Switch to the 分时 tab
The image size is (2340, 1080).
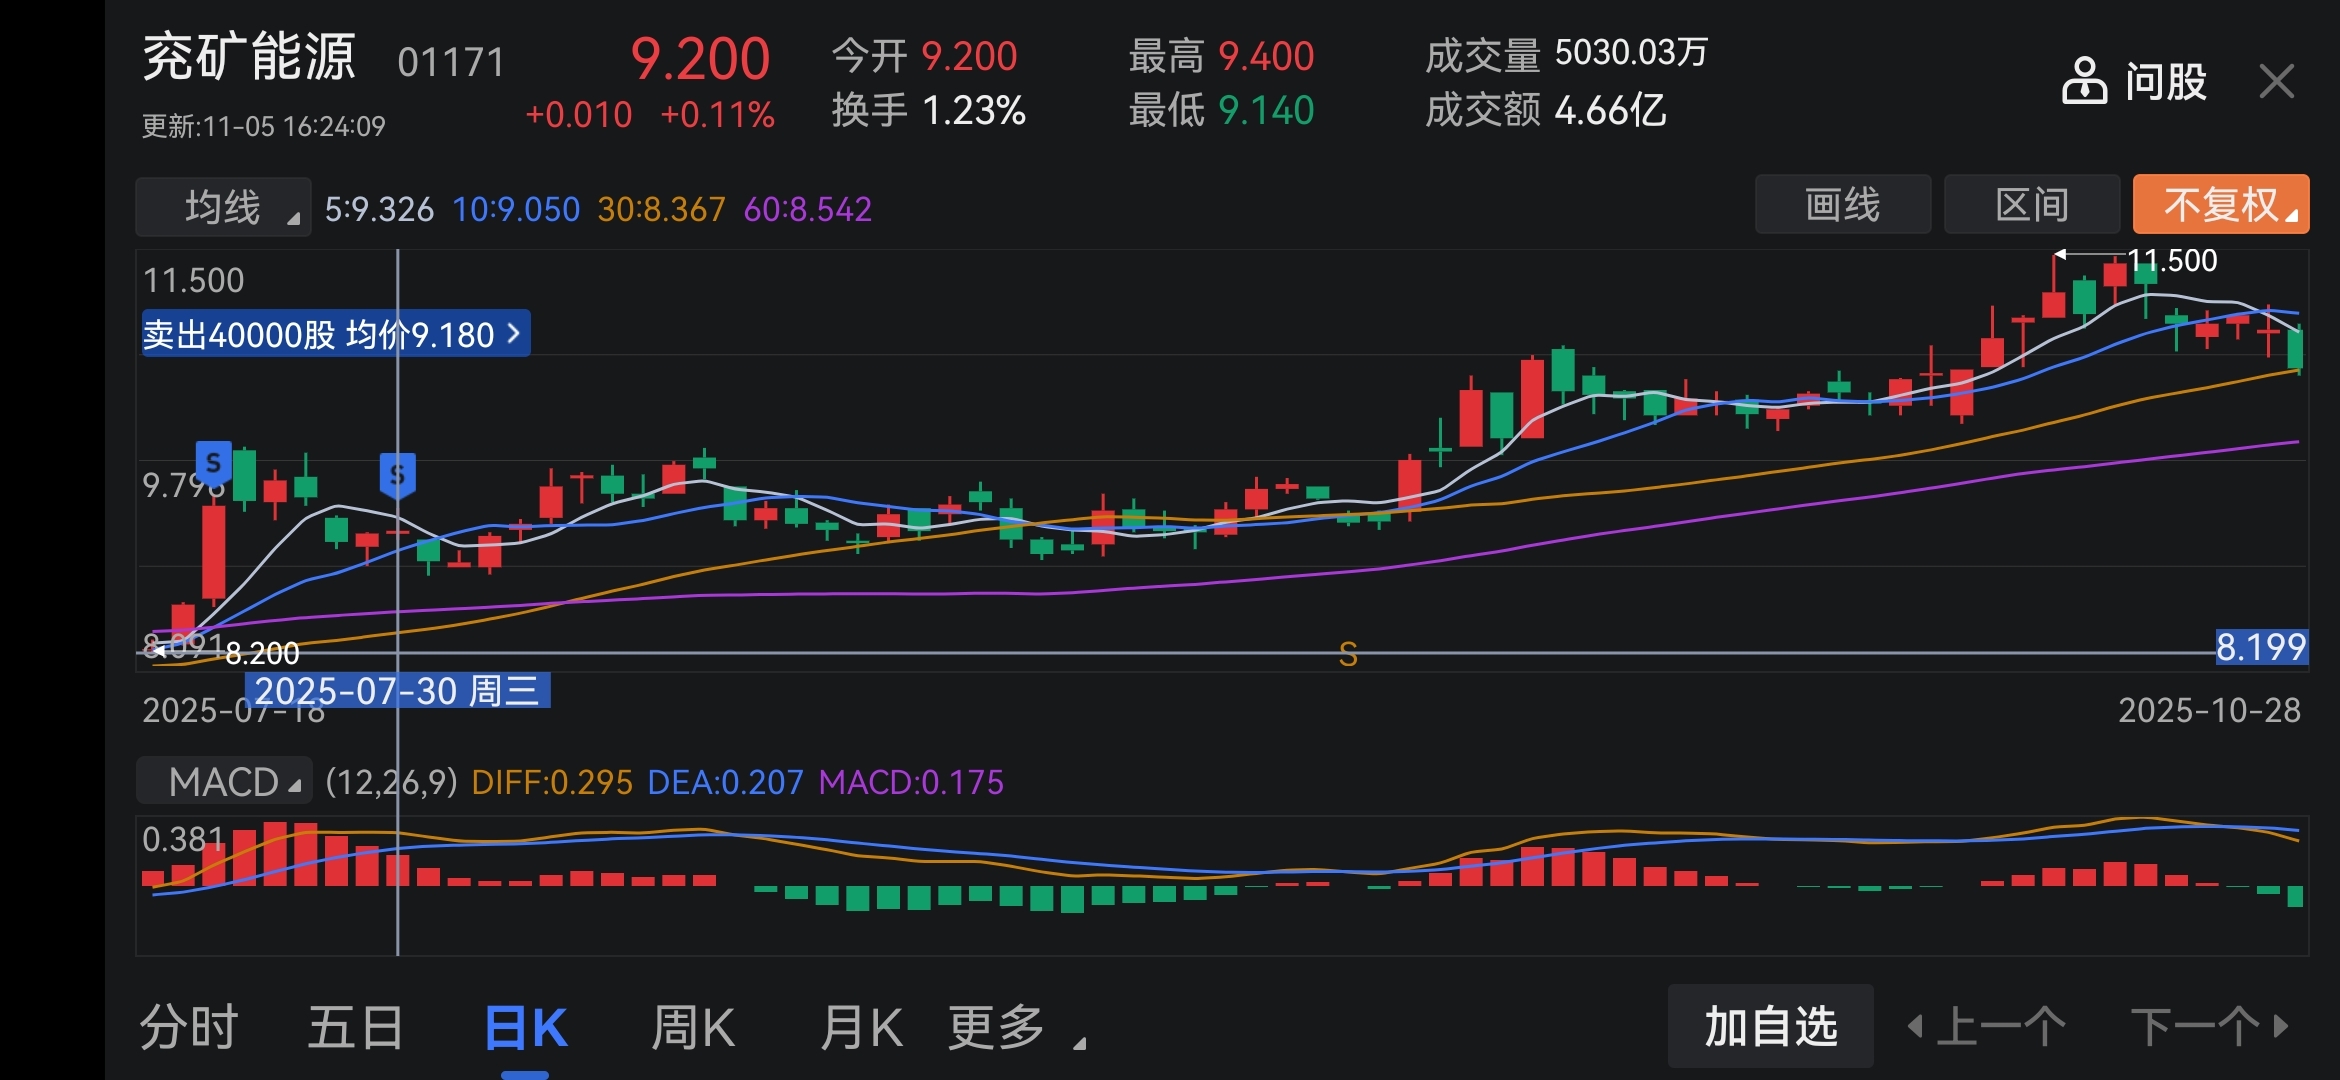pyautogui.click(x=189, y=1028)
